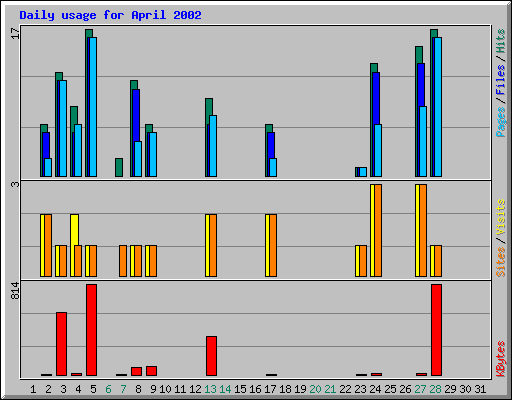
Task: Select green day 14 on the date axis
Action: [x=225, y=389]
